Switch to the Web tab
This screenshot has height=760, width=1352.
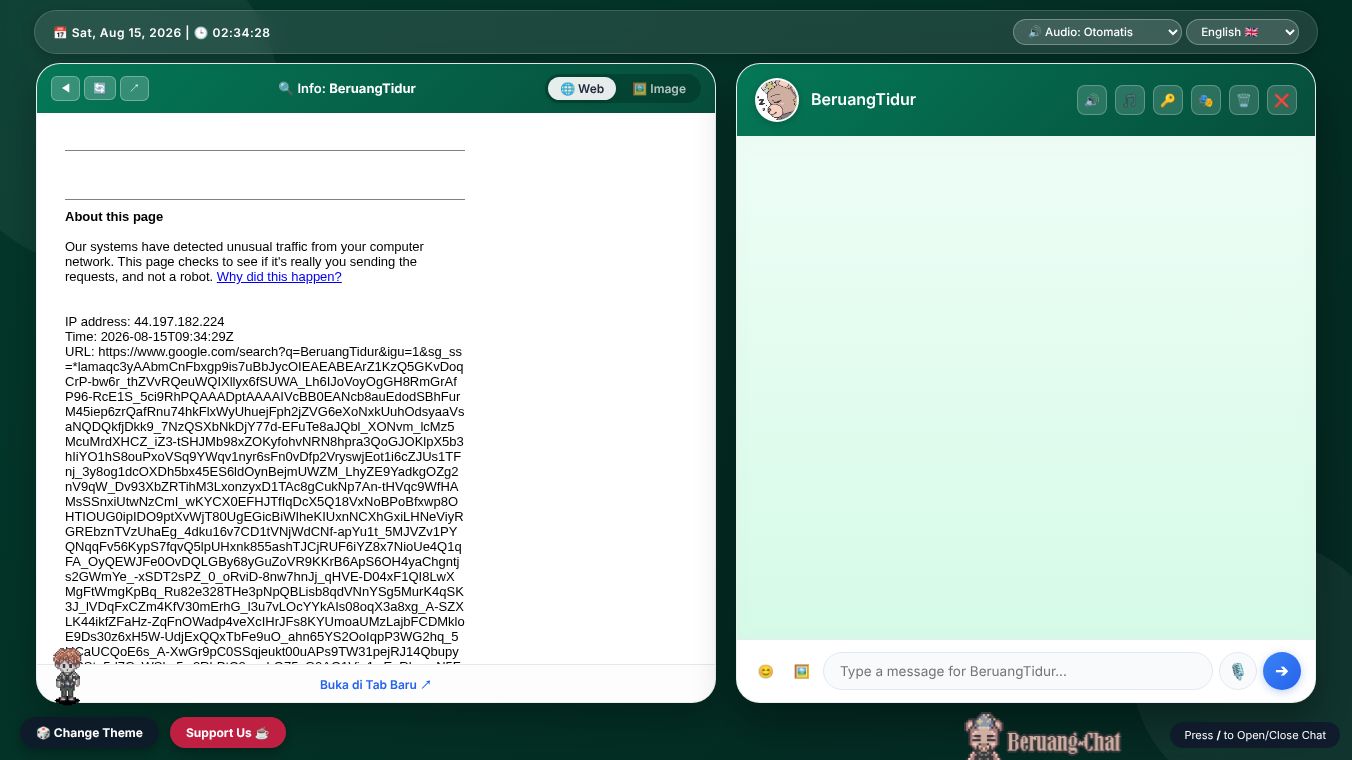tap(582, 89)
